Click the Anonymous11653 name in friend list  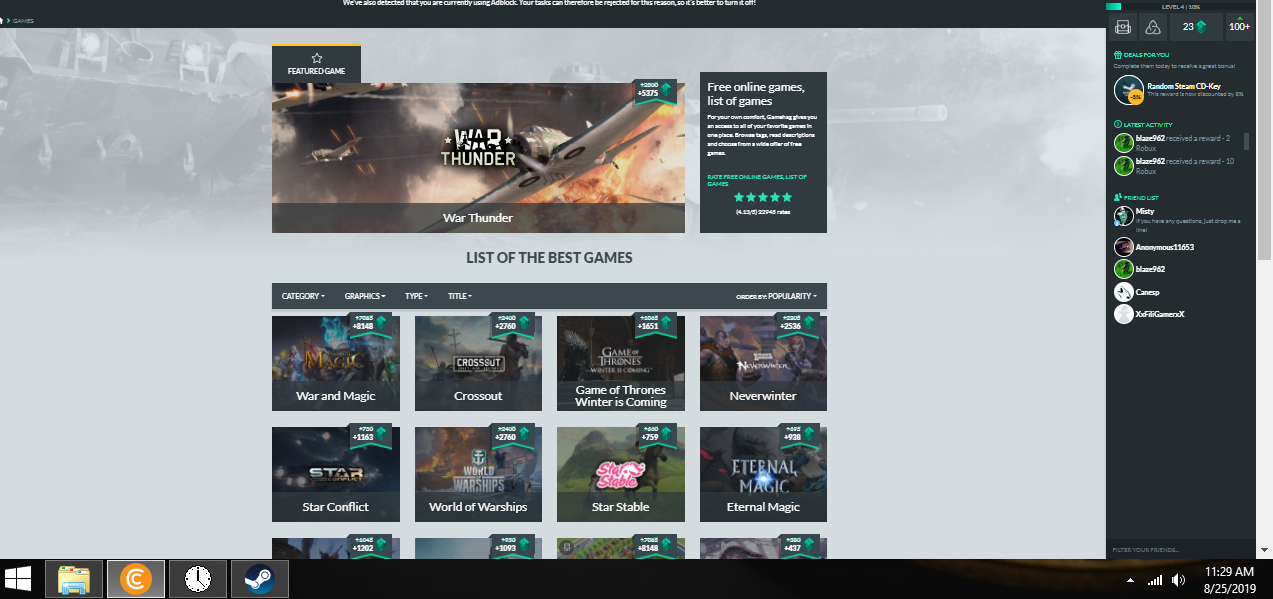tap(1165, 247)
